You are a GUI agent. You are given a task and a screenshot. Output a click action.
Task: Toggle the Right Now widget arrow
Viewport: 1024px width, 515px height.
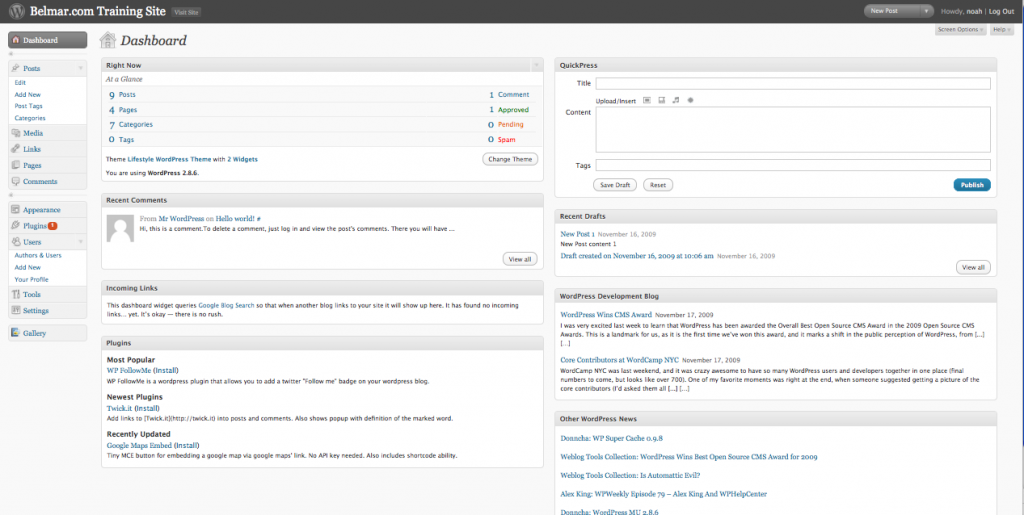pos(536,65)
